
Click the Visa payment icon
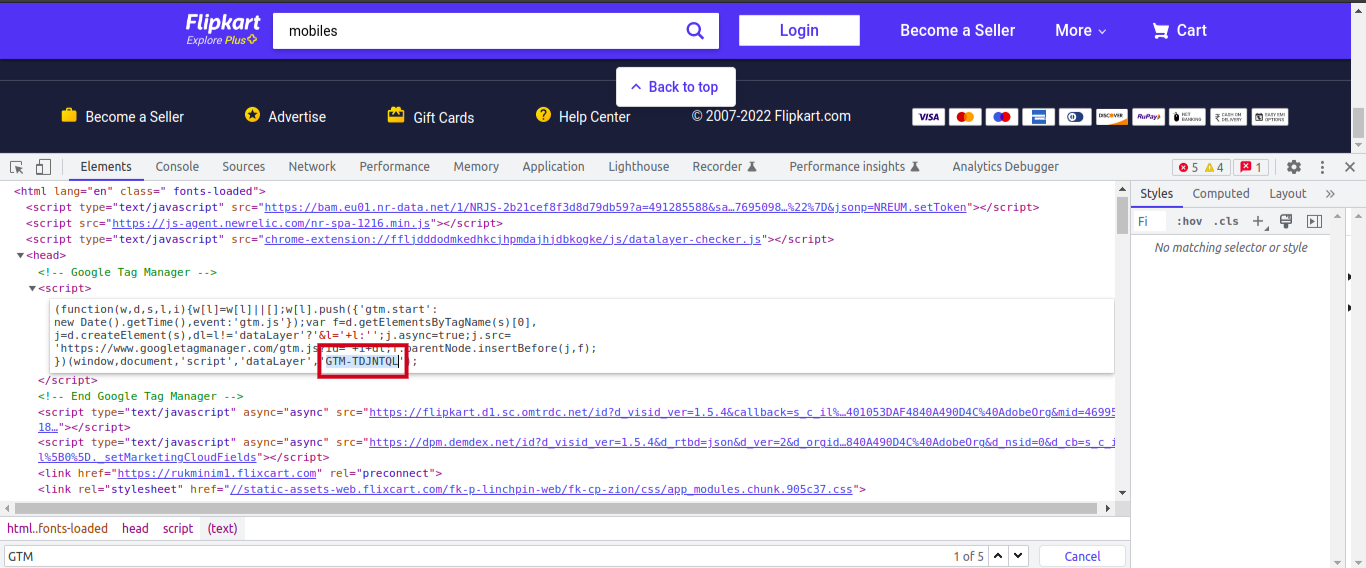coord(928,117)
